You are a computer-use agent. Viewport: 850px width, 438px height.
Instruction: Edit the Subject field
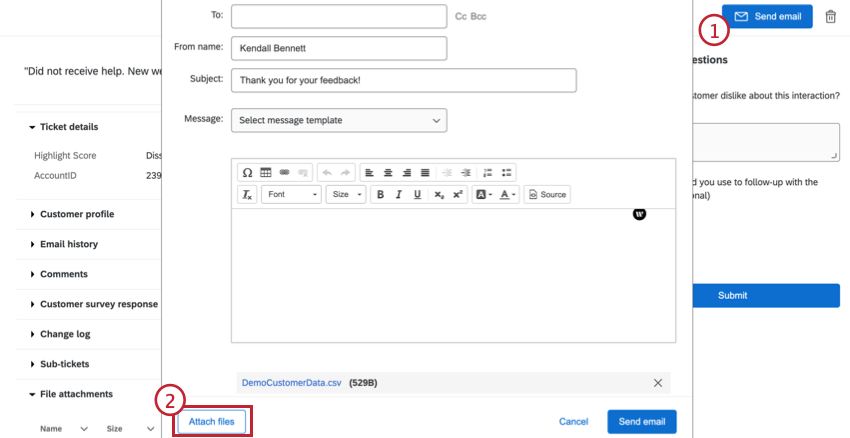tap(404, 80)
